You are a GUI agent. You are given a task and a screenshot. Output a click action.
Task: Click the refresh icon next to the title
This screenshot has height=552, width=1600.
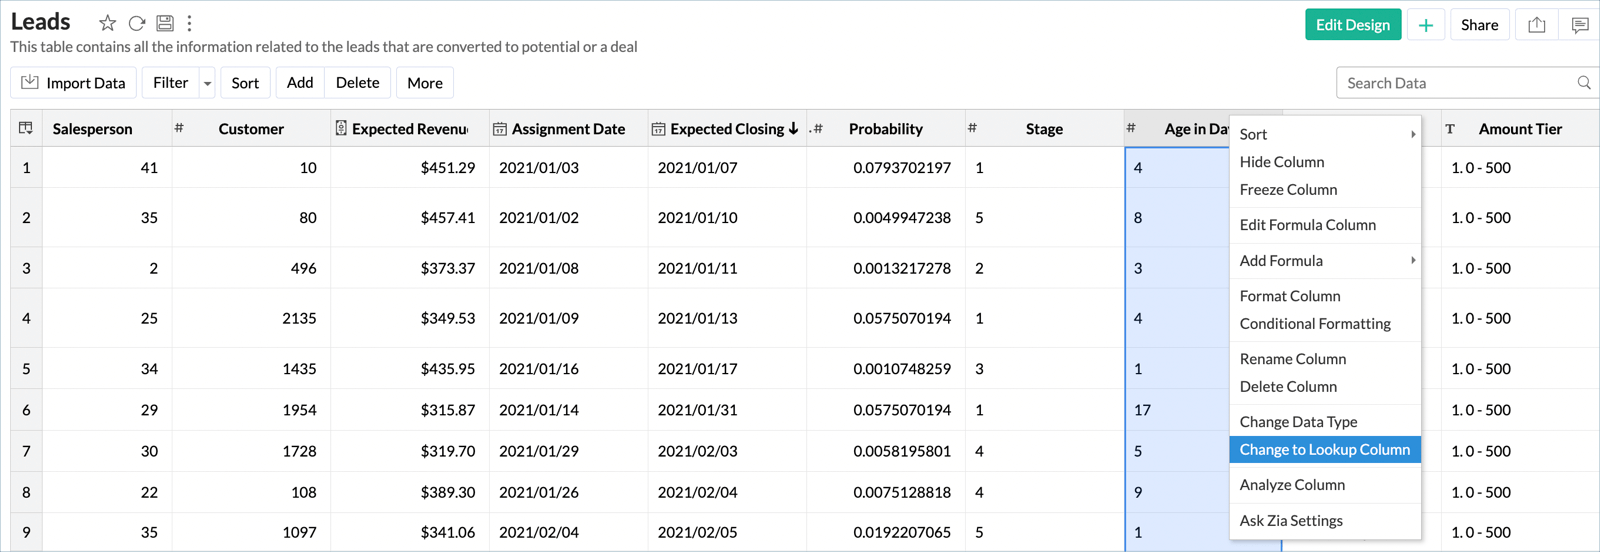(x=137, y=23)
